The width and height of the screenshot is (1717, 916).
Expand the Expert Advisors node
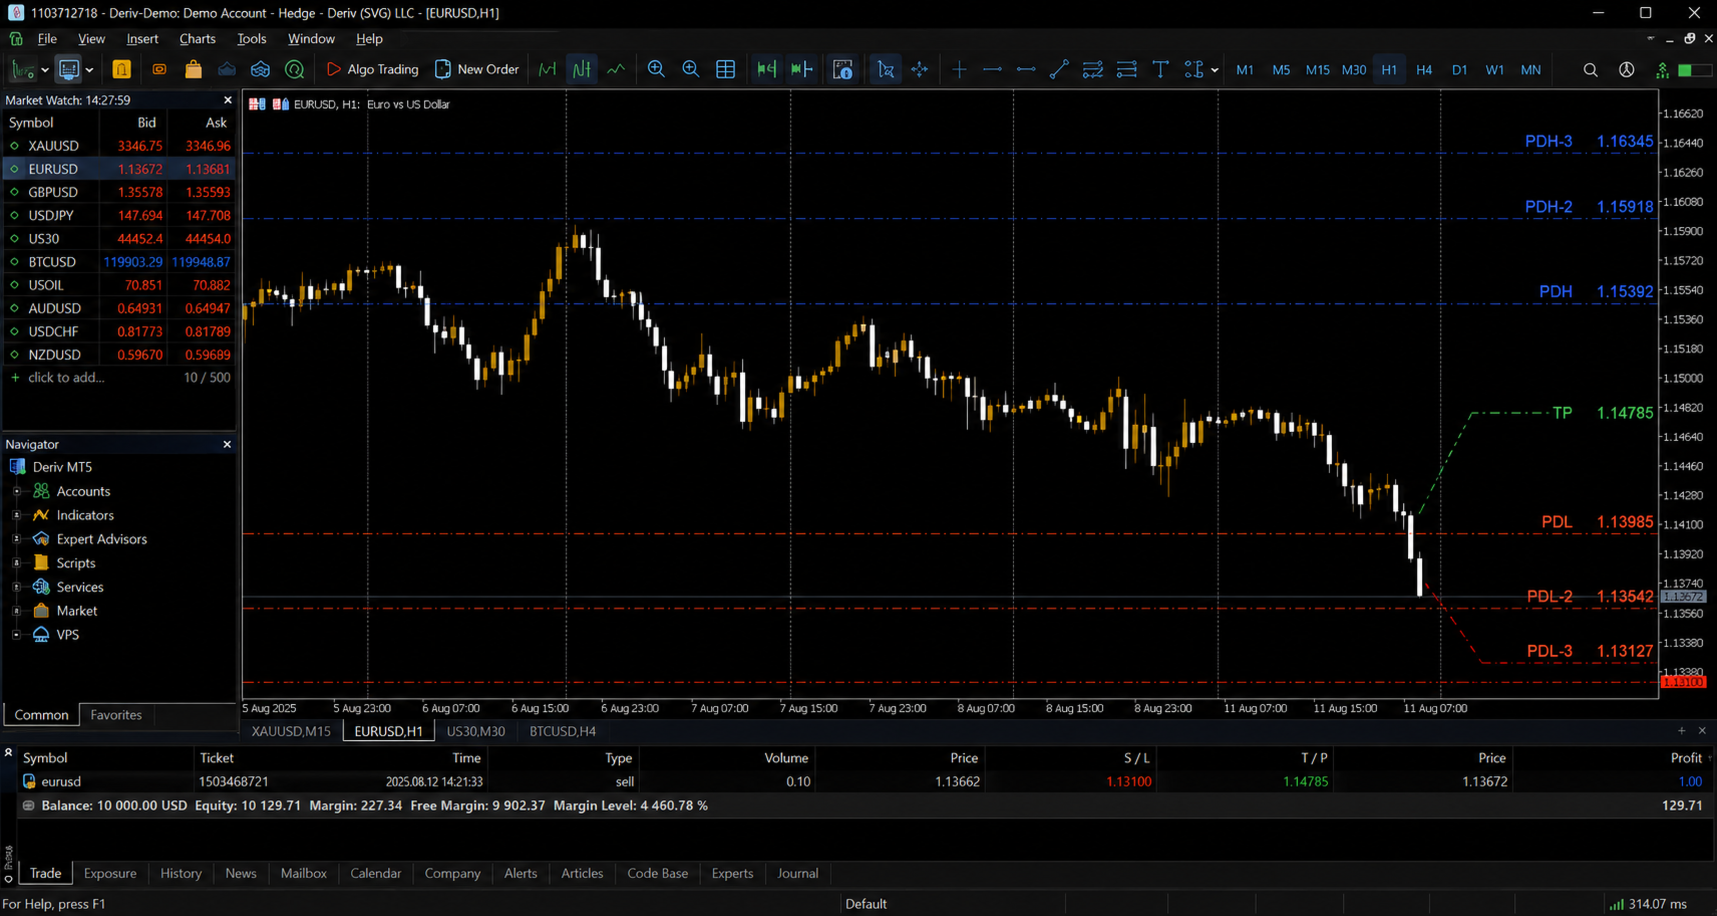17,539
